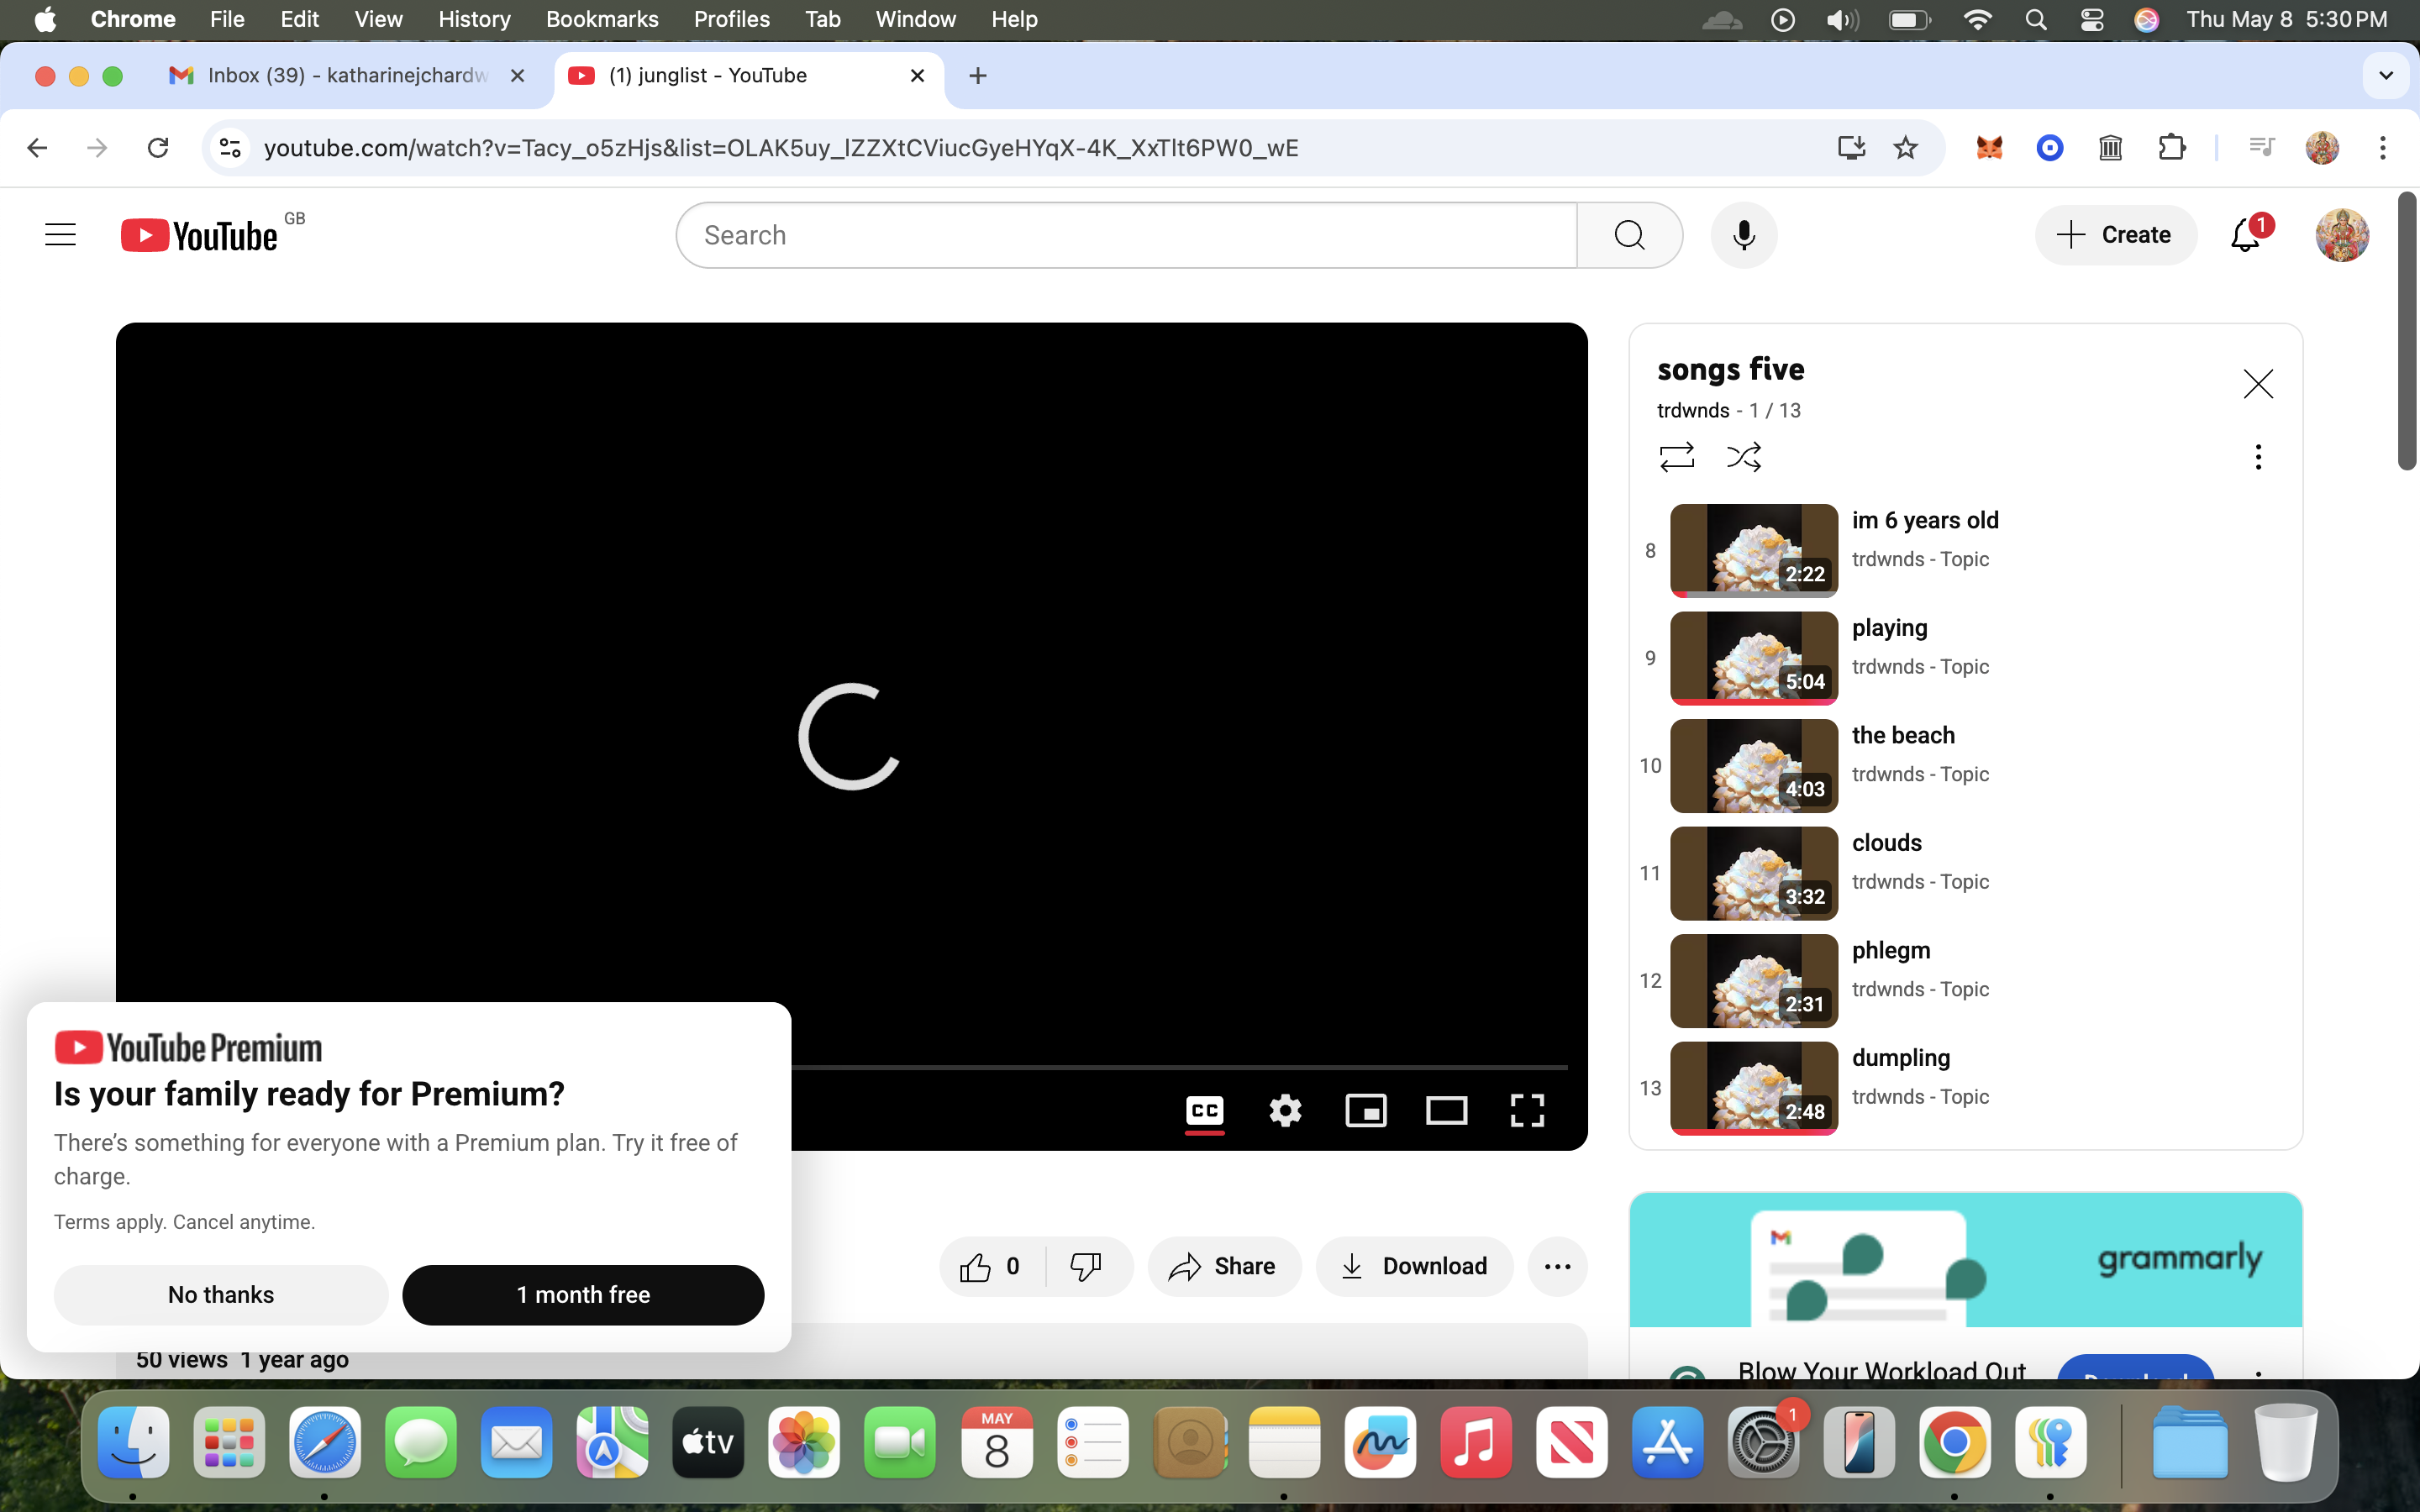
Task: Enable the miniplayer icon
Action: 1366,1110
